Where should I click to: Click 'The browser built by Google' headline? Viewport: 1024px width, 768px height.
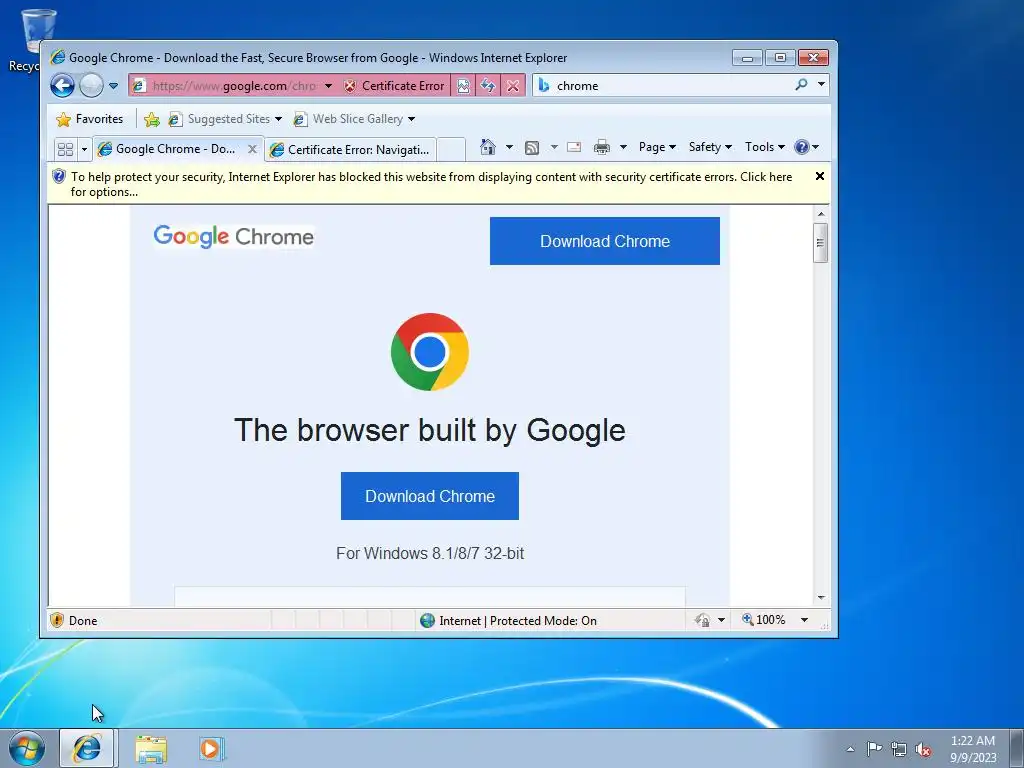click(x=430, y=430)
